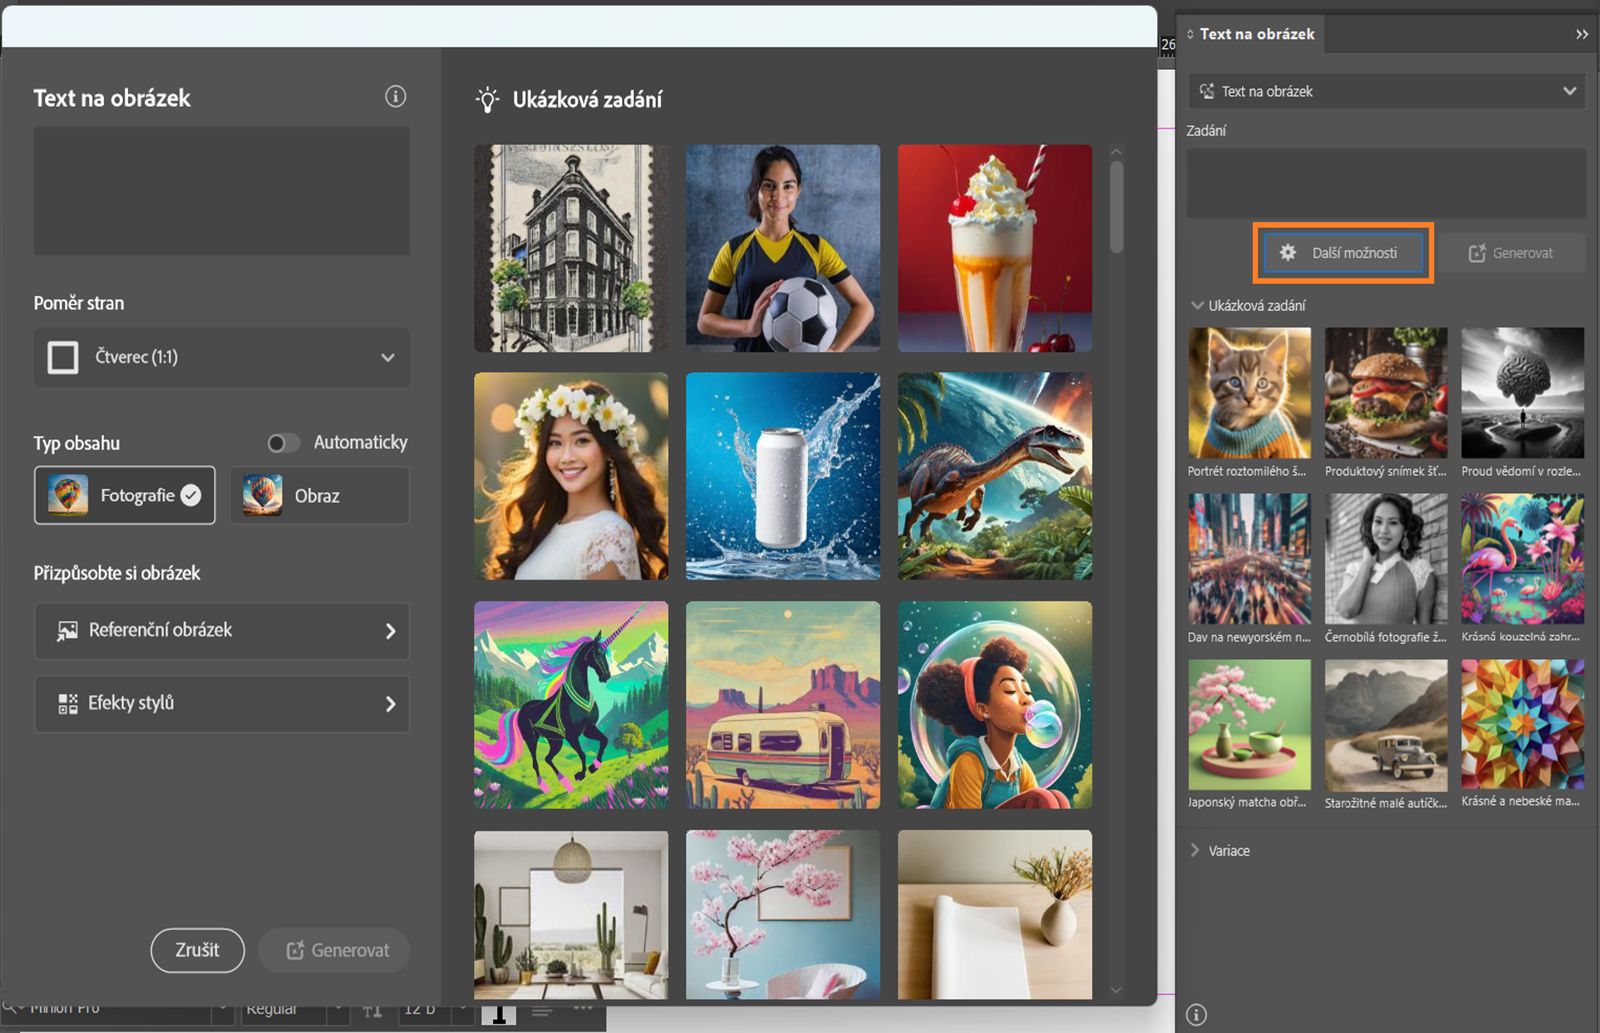The image size is (1600, 1033).
Task: Select the soccer player sample image
Action: click(x=783, y=248)
